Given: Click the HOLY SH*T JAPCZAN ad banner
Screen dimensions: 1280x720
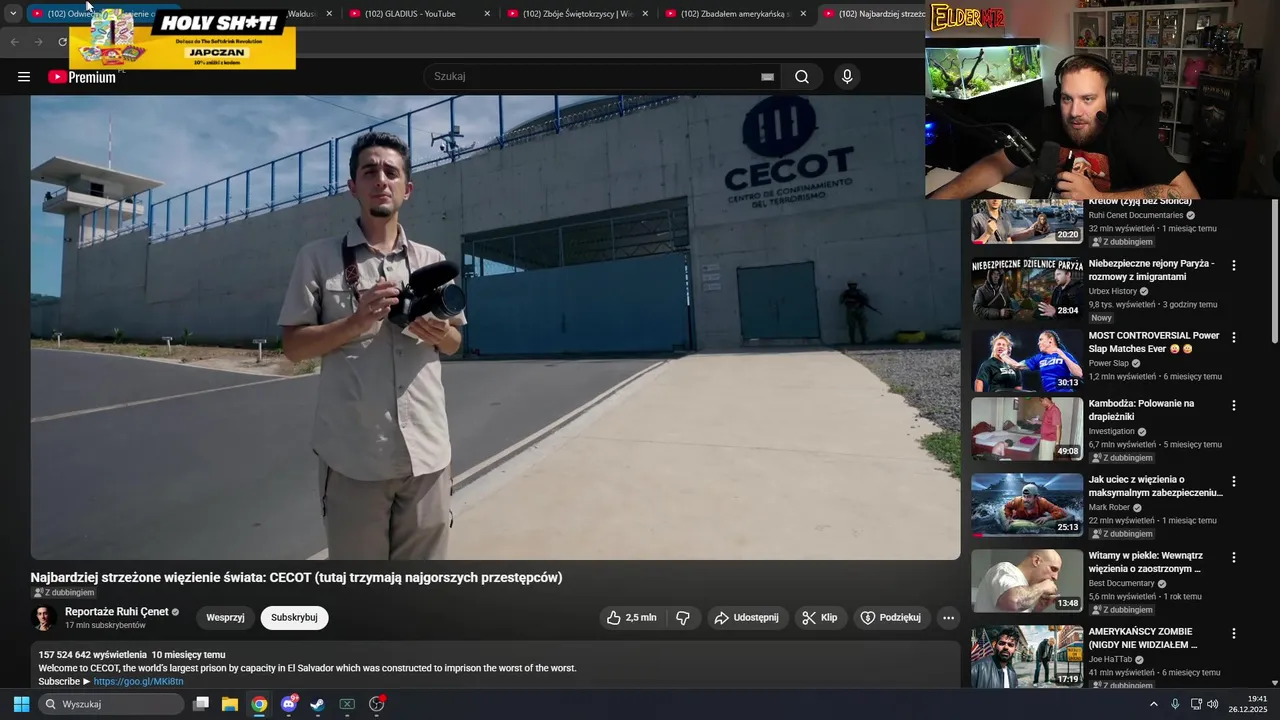Looking at the screenshot, I should point(183,38).
